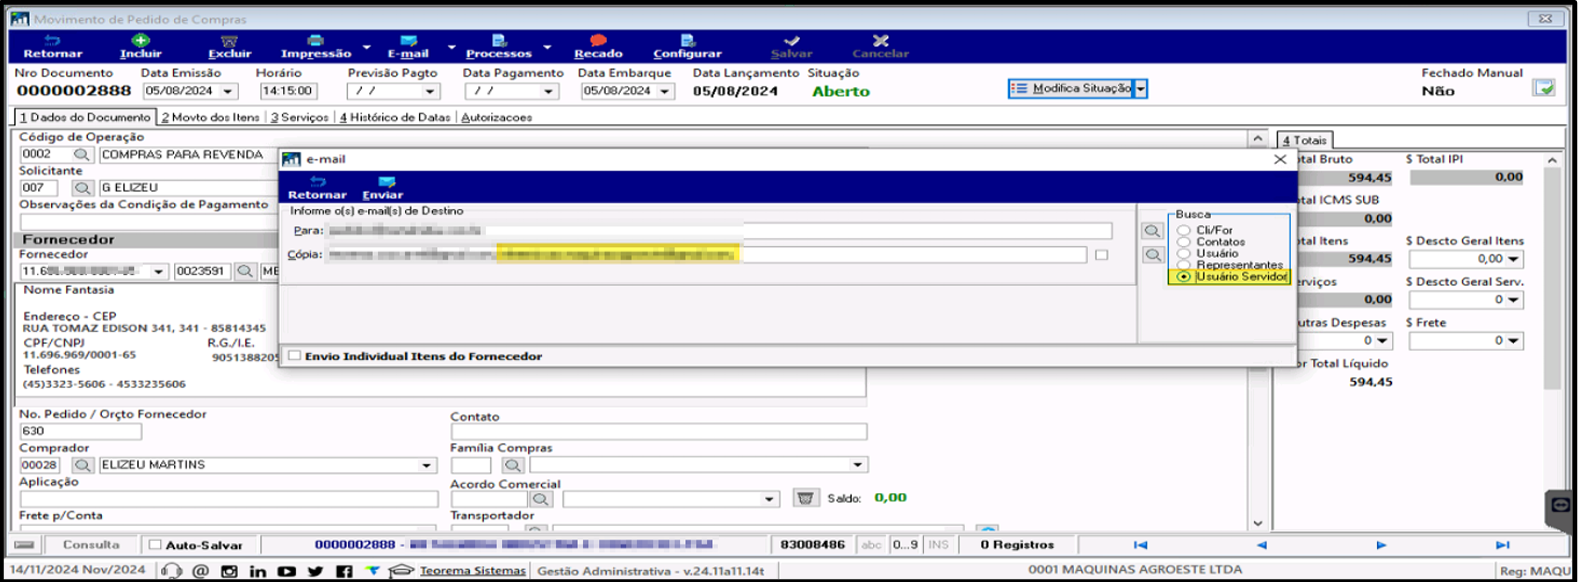Open the Data Emissão date dropdown
Viewport: 1578px width, 582px height.
point(228,91)
